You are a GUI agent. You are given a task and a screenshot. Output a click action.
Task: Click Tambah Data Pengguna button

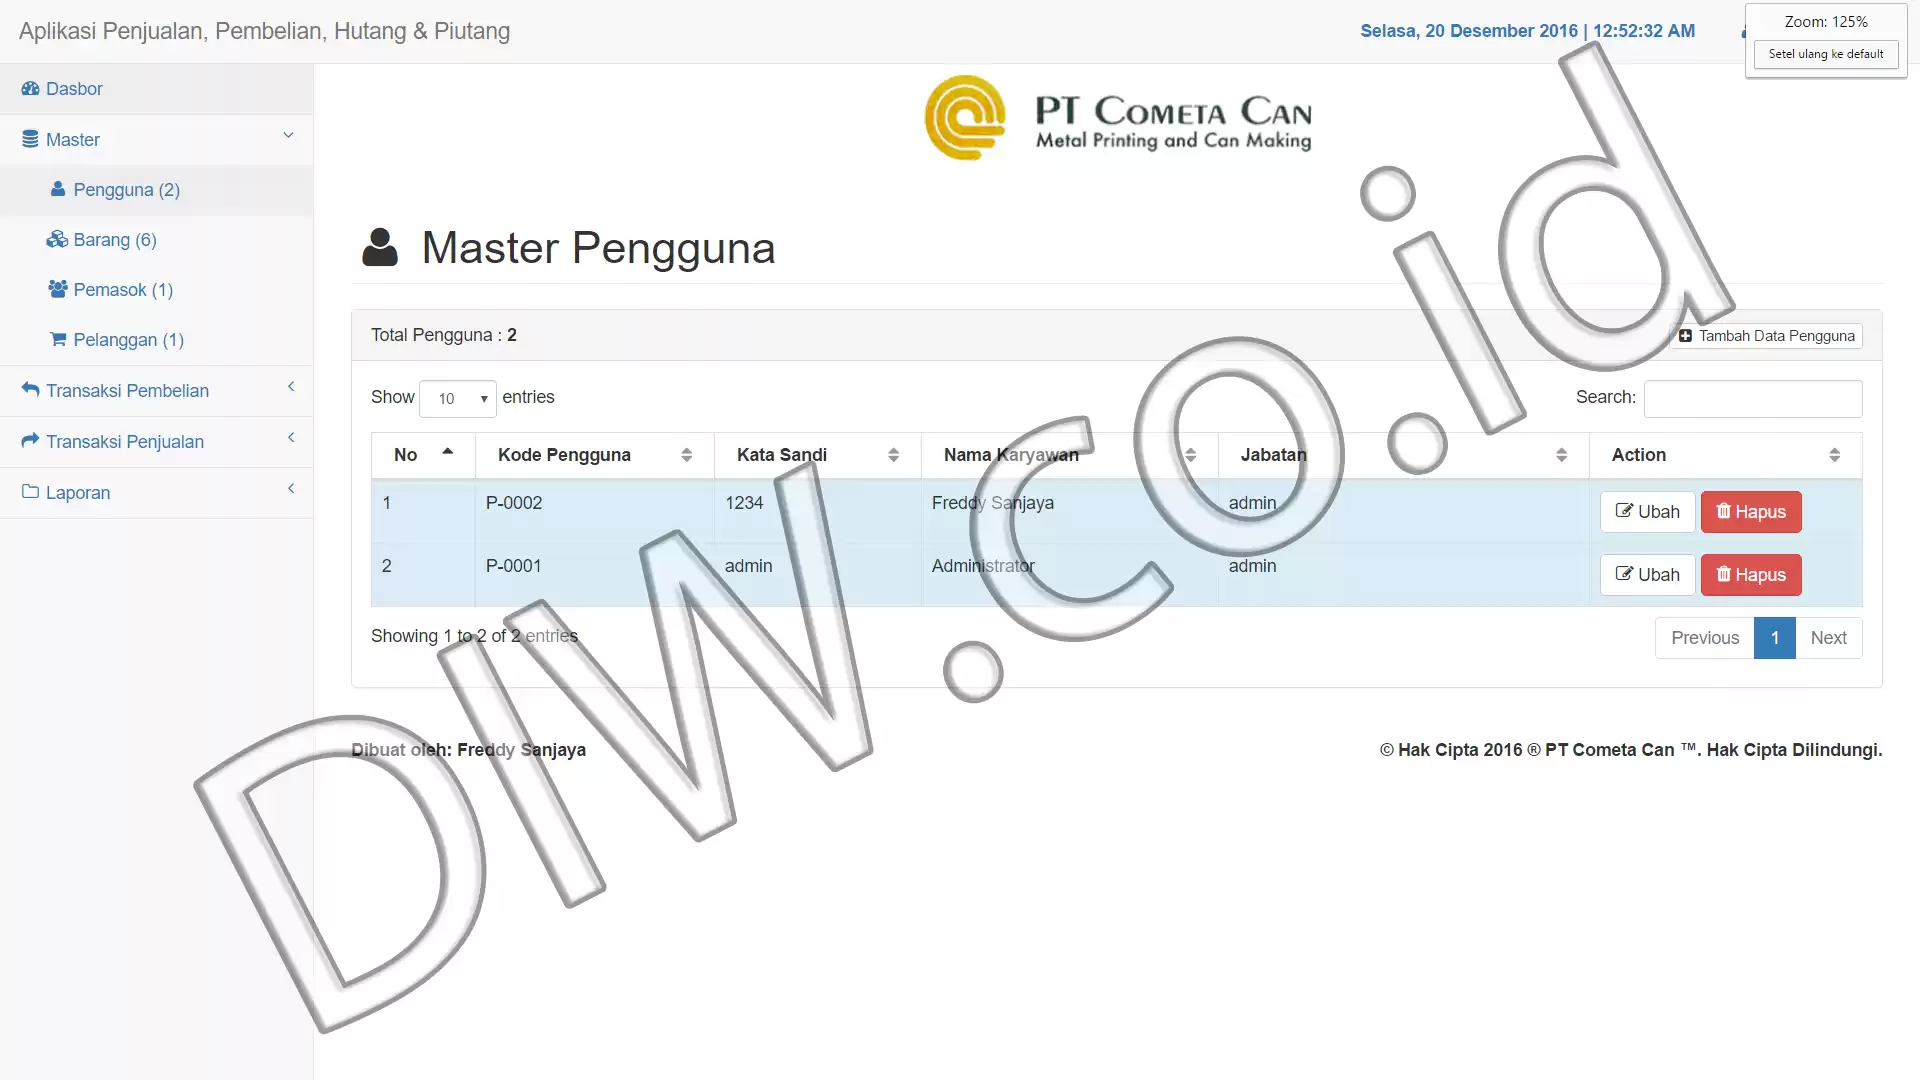[1766, 336]
